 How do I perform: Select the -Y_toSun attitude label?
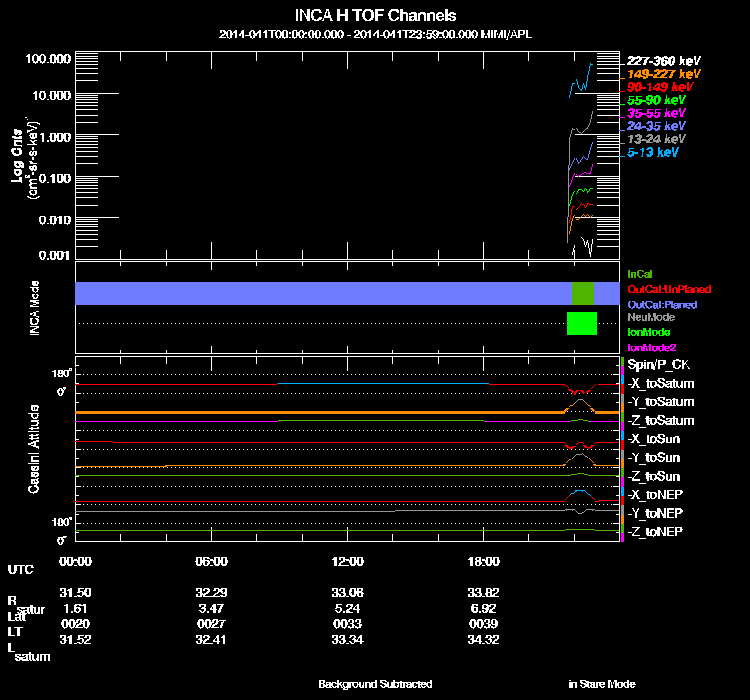653,457
